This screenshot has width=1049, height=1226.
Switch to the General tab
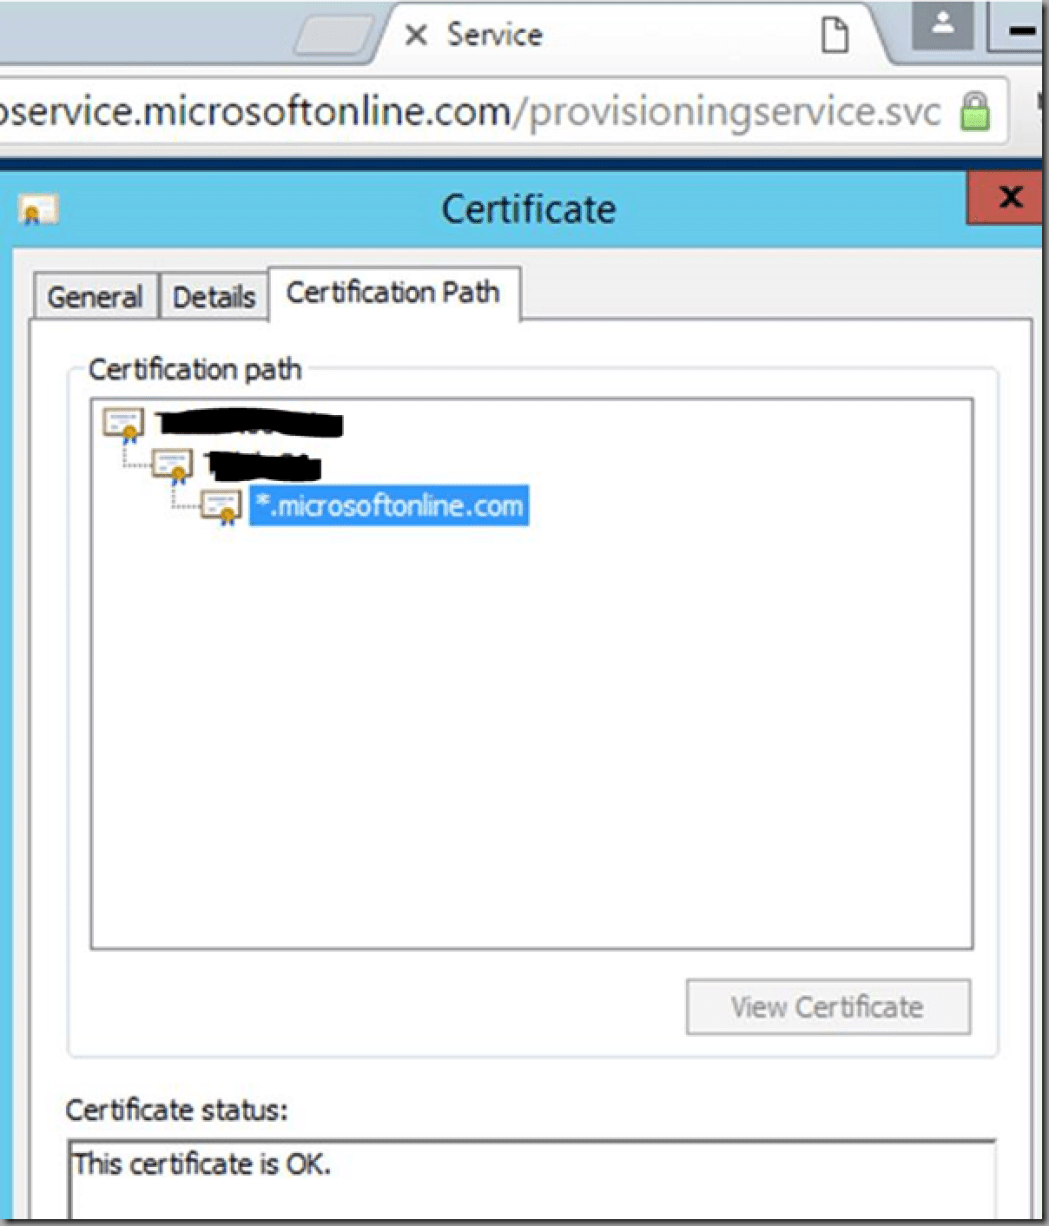pyautogui.click(x=95, y=297)
